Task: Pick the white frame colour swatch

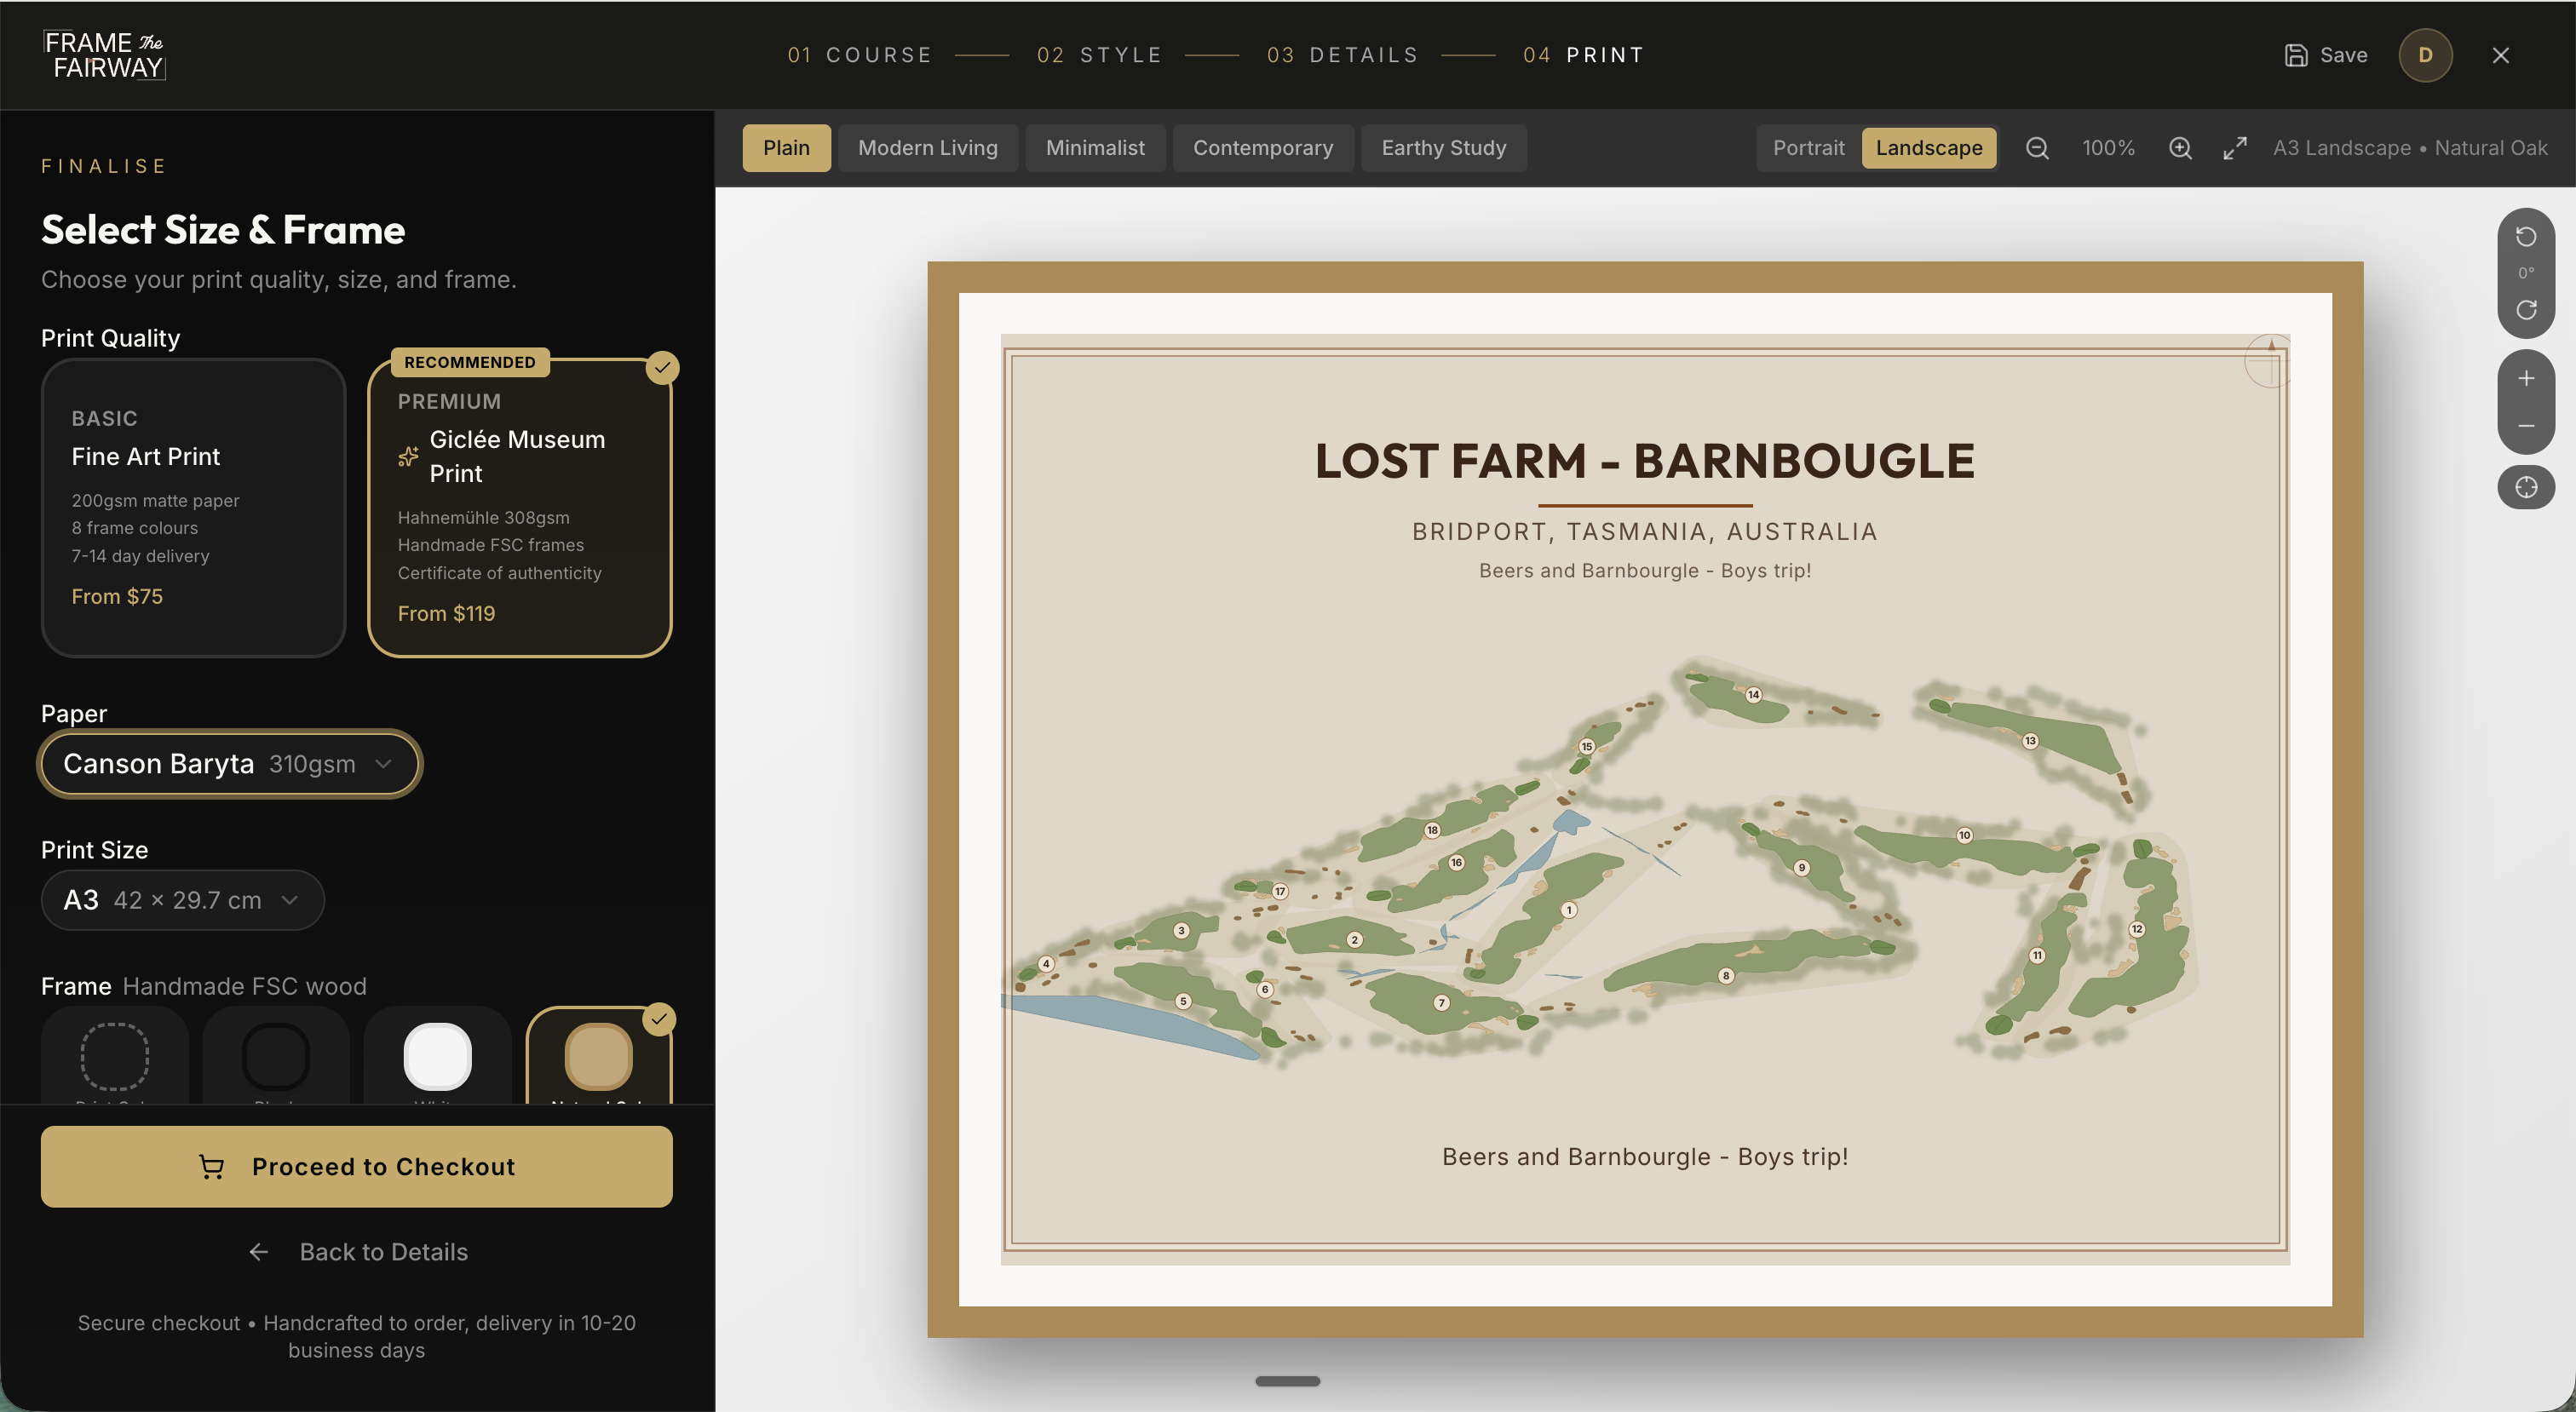Action: pyautogui.click(x=437, y=1057)
